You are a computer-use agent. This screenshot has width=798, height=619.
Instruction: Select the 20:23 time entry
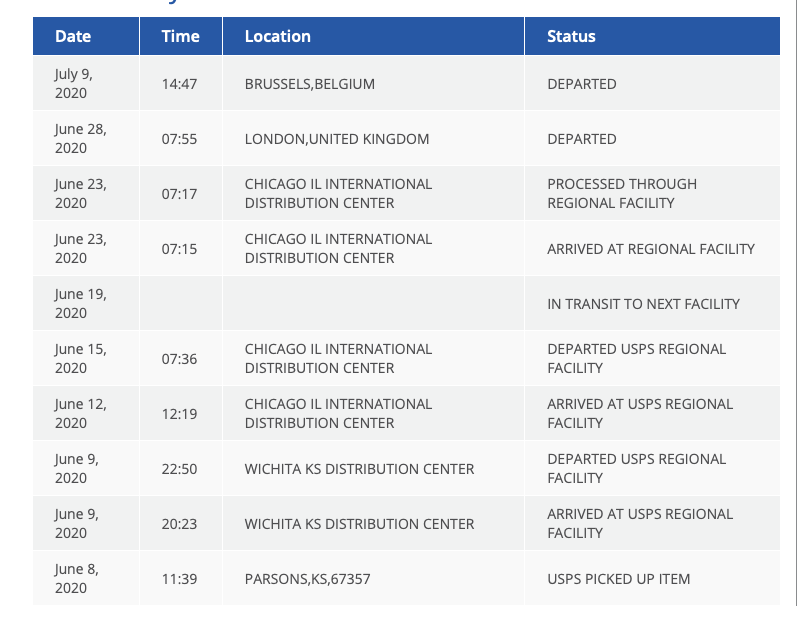click(179, 524)
